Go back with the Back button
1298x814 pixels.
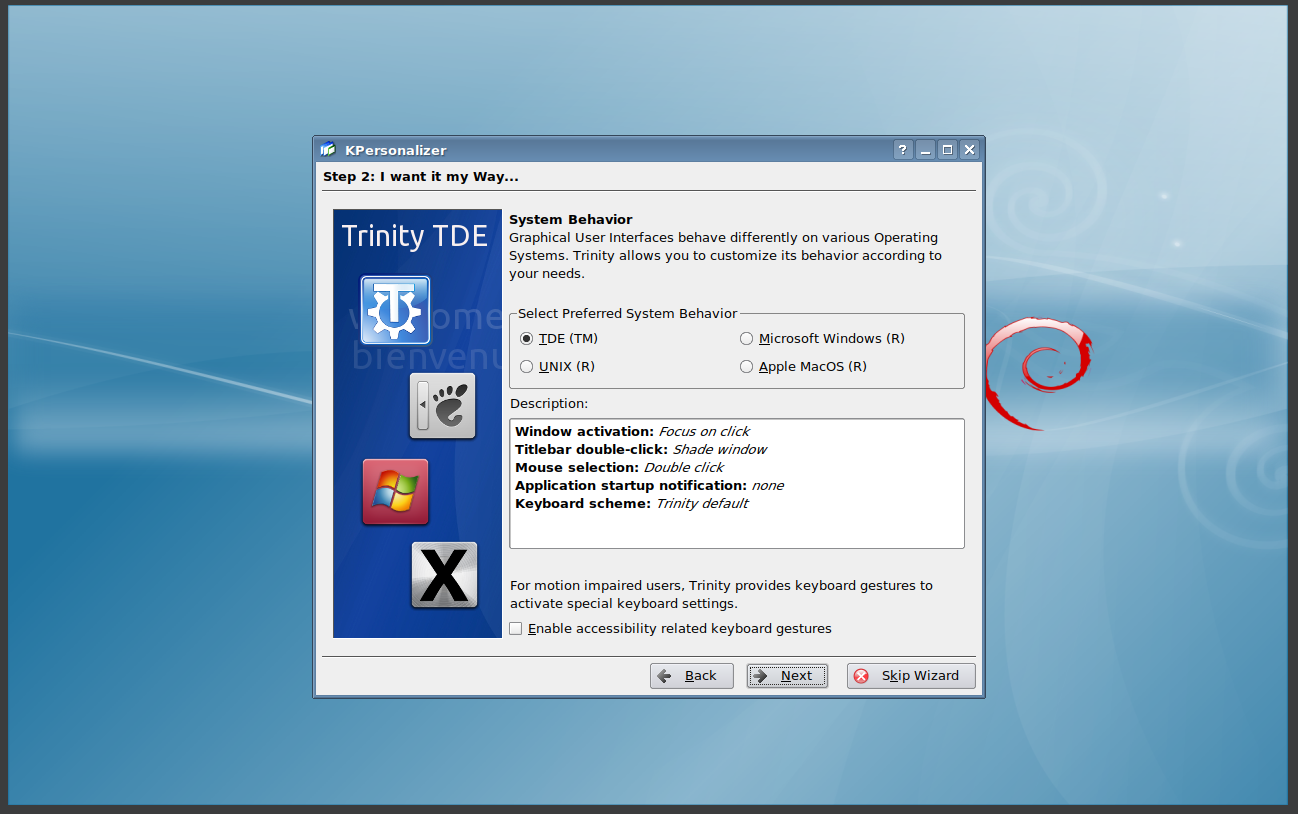tap(691, 676)
